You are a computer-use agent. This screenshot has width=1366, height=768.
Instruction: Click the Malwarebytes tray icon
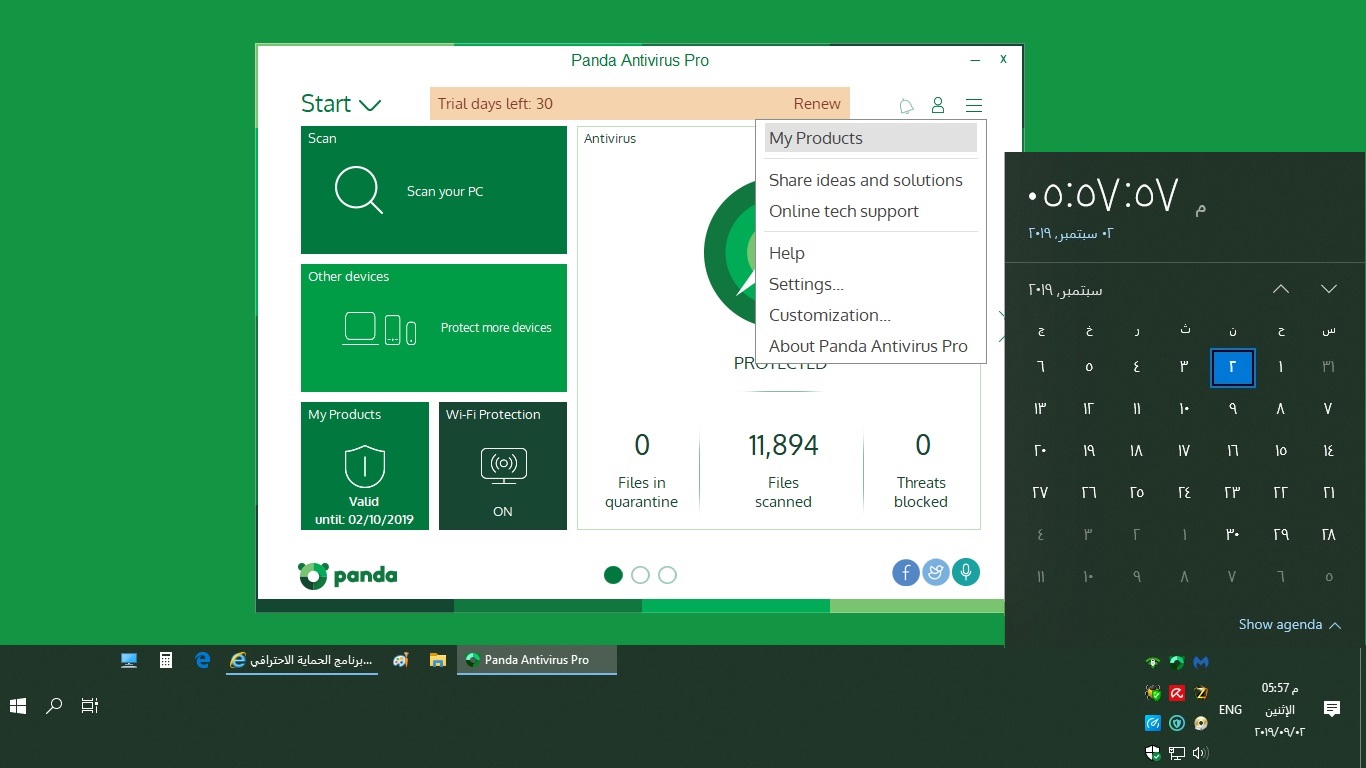point(1201,662)
